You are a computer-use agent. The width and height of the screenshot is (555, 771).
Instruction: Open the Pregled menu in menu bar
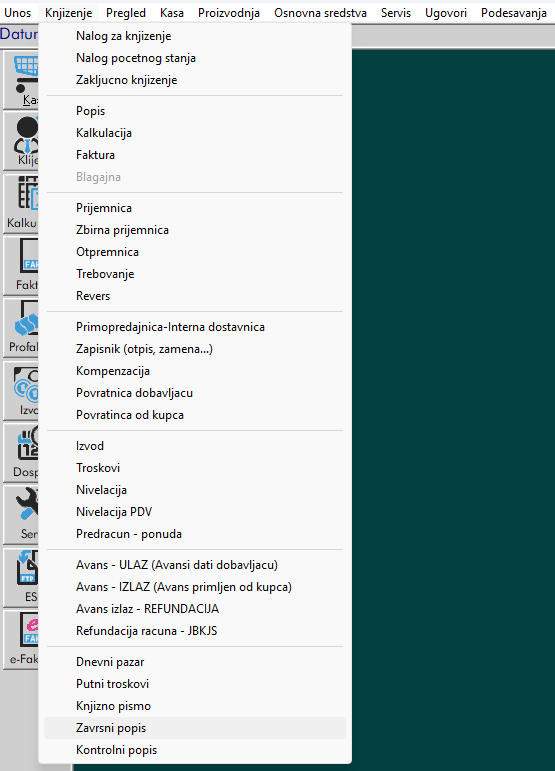pyautogui.click(x=126, y=13)
